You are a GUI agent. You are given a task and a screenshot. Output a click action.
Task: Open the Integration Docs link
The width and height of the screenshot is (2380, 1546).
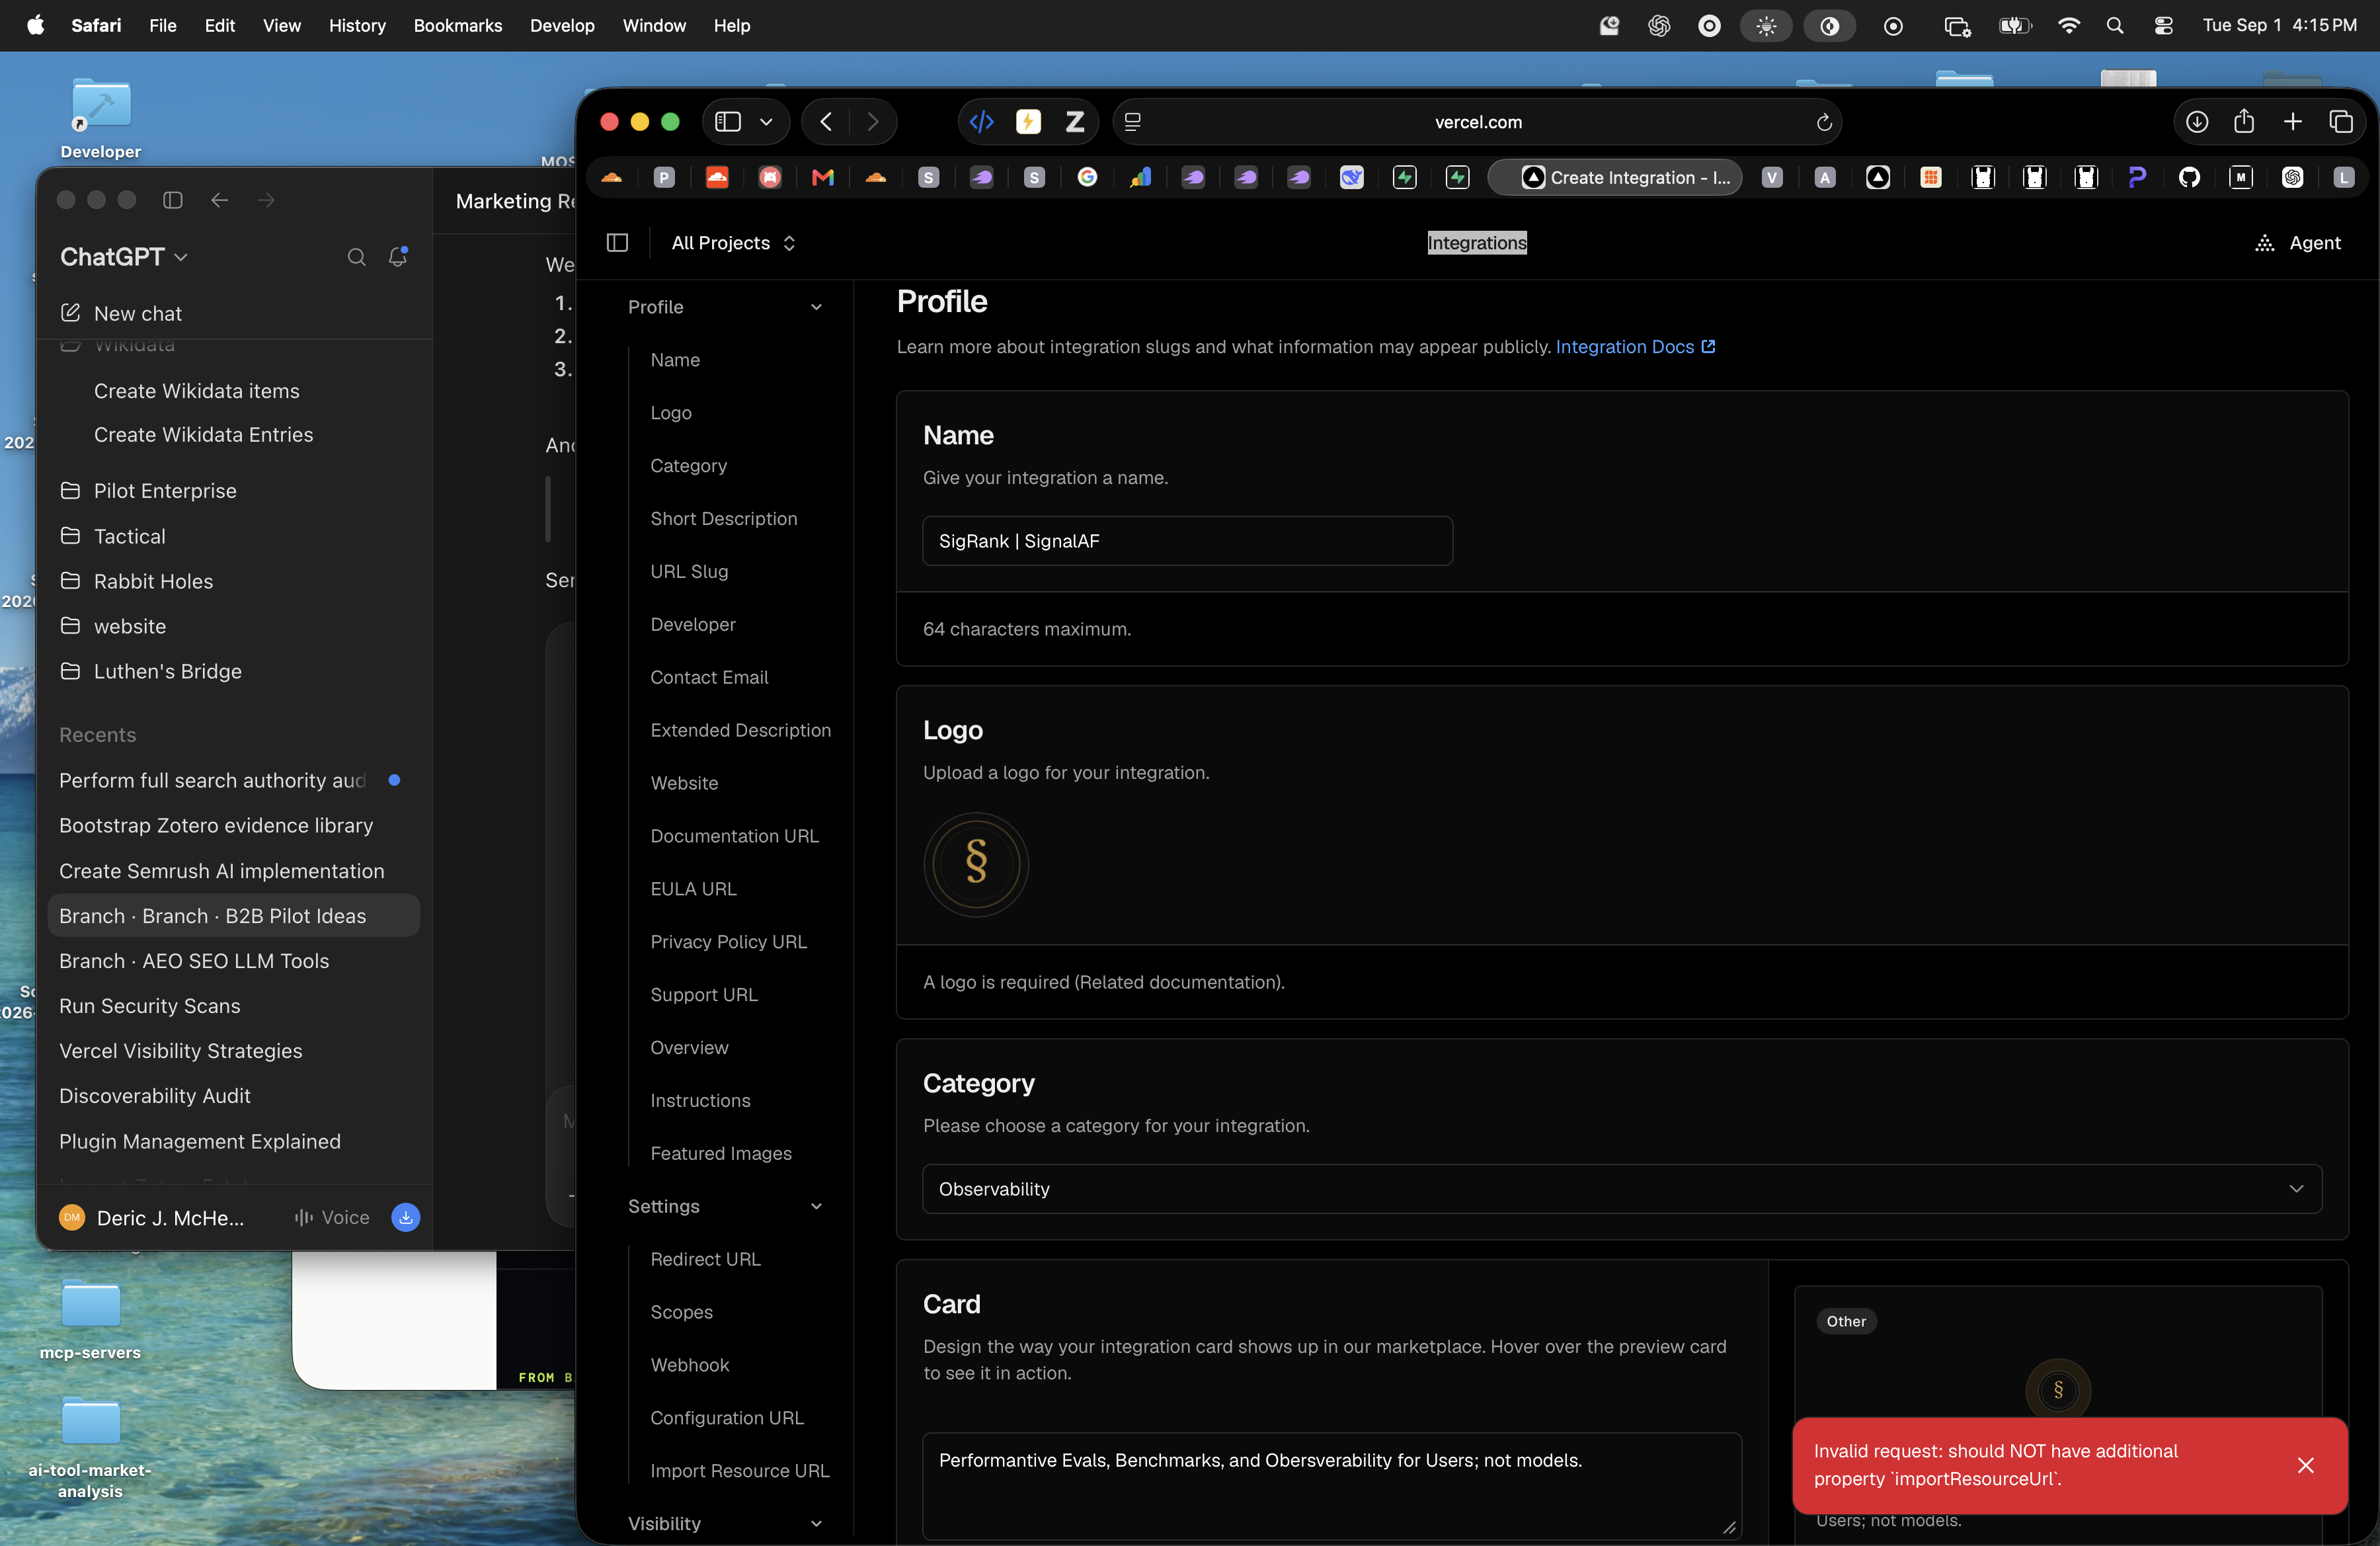click(1635, 346)
